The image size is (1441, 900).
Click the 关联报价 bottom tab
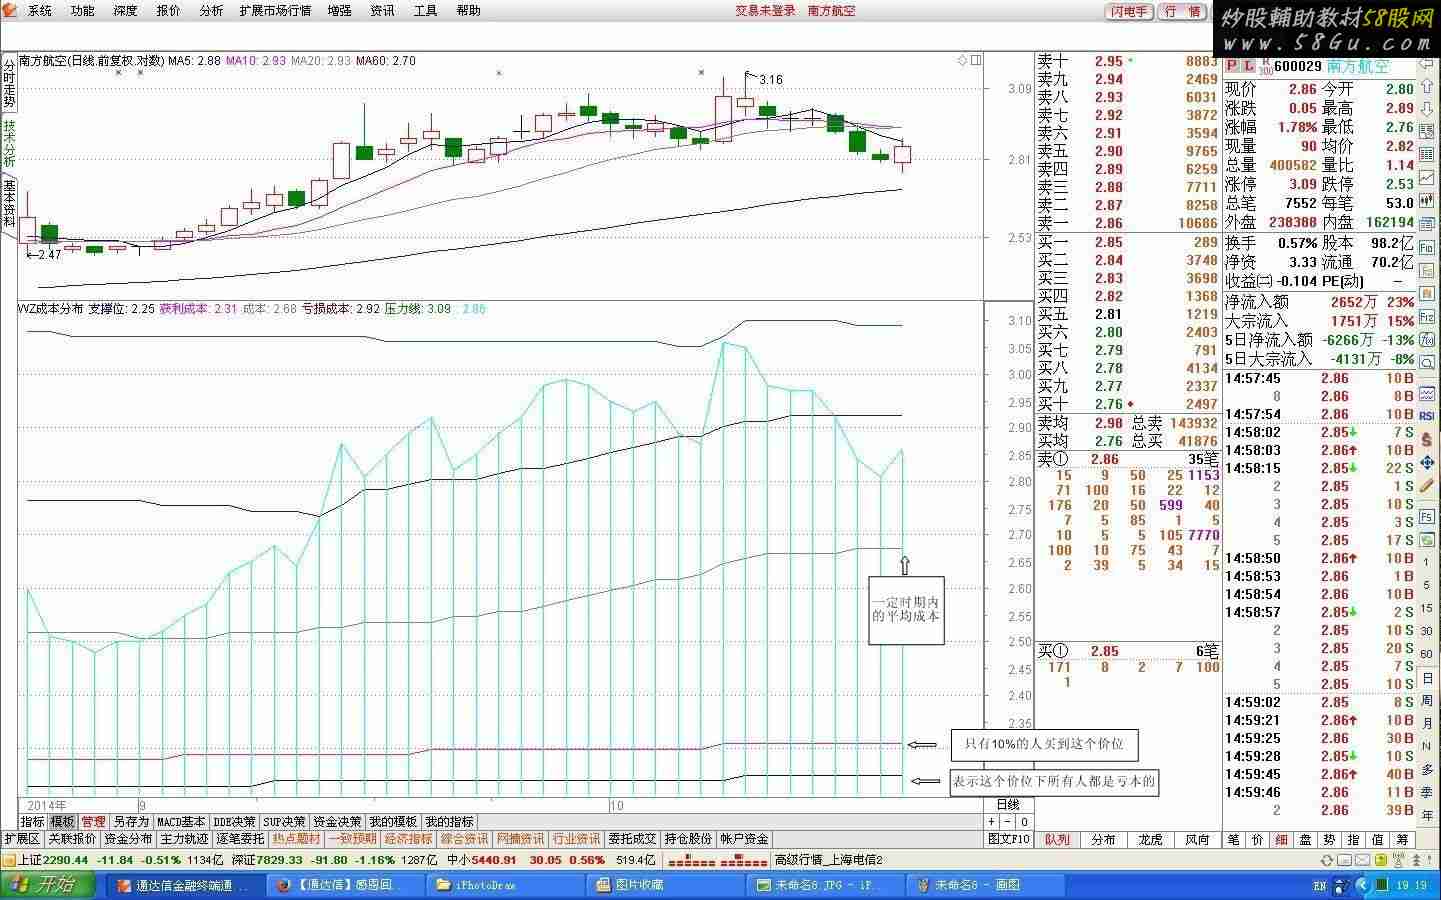(x=72, y=839)
